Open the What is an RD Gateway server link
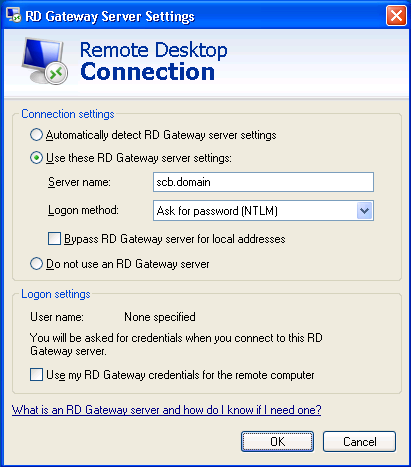This screenshot has width=411, height=467. pyautogui.click(x=166, y=410)
